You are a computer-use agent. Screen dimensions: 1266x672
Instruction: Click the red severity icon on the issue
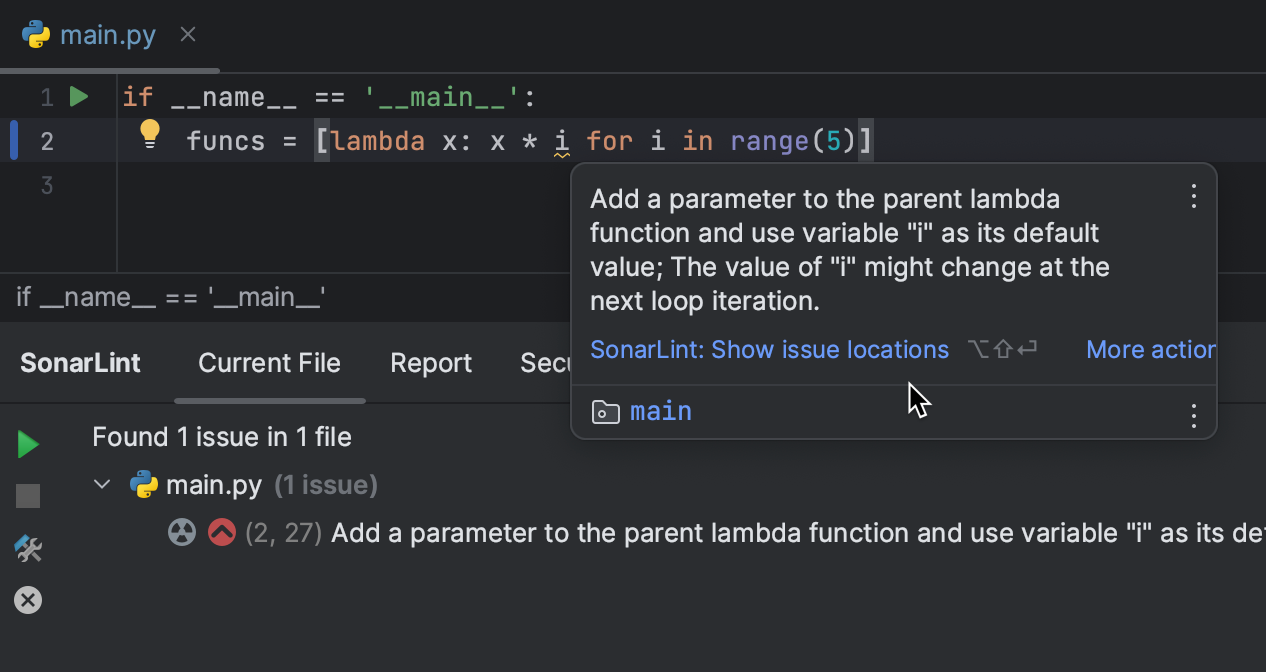tap(221, 533)
